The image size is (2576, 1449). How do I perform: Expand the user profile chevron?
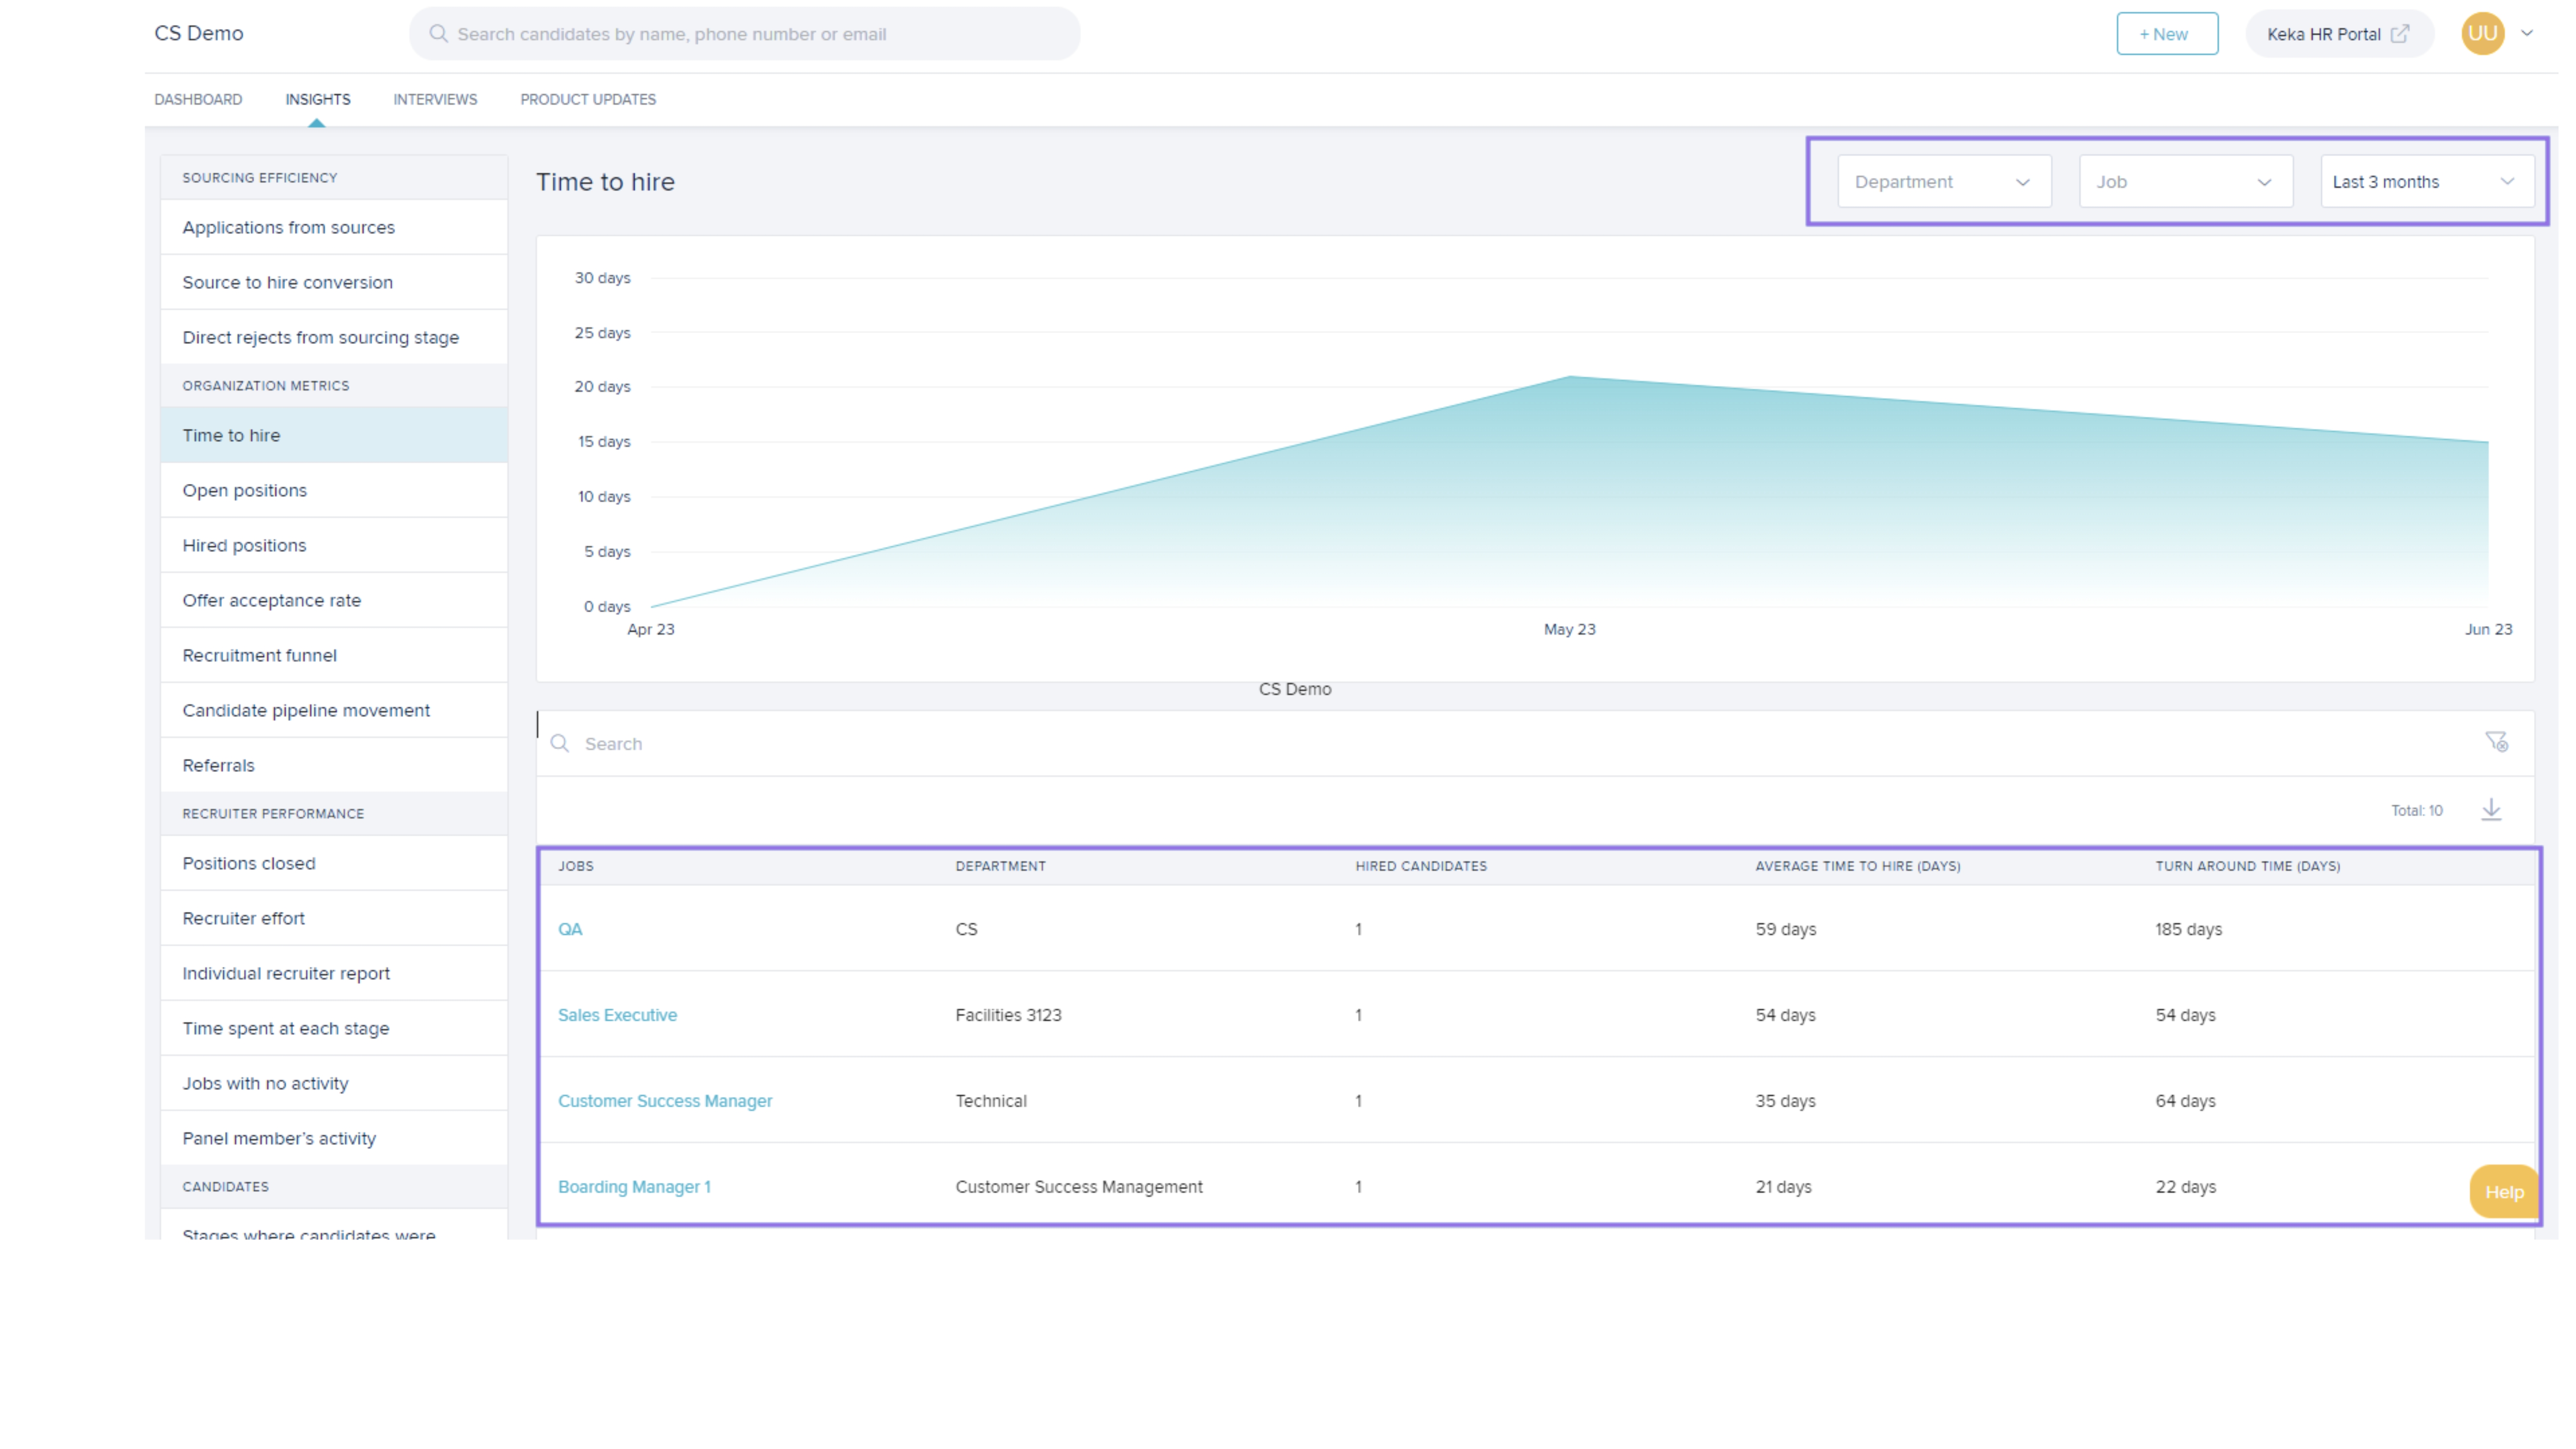2527,34
